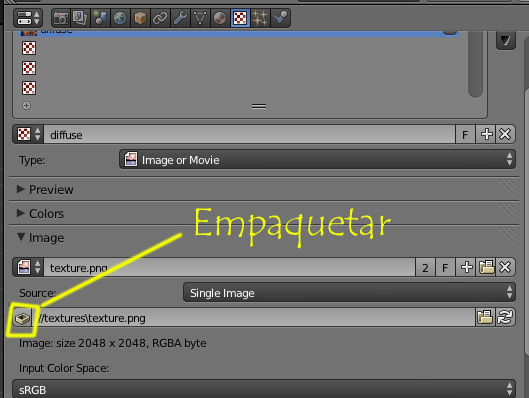Edit the diffuse texture name field
Image resolution: width=529 pixels, height=398 pixels.
pos(249,134)
